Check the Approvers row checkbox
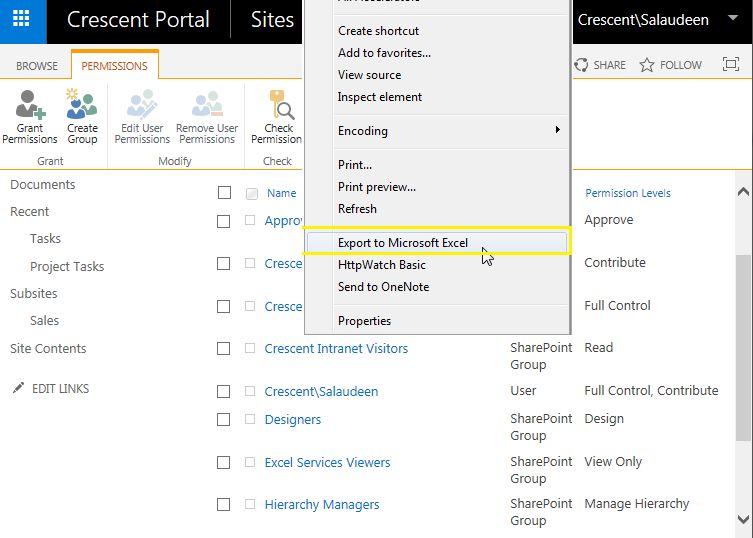The height and width of the screenshot is (538, 753). pyautogui.click(x=223, y=221)
